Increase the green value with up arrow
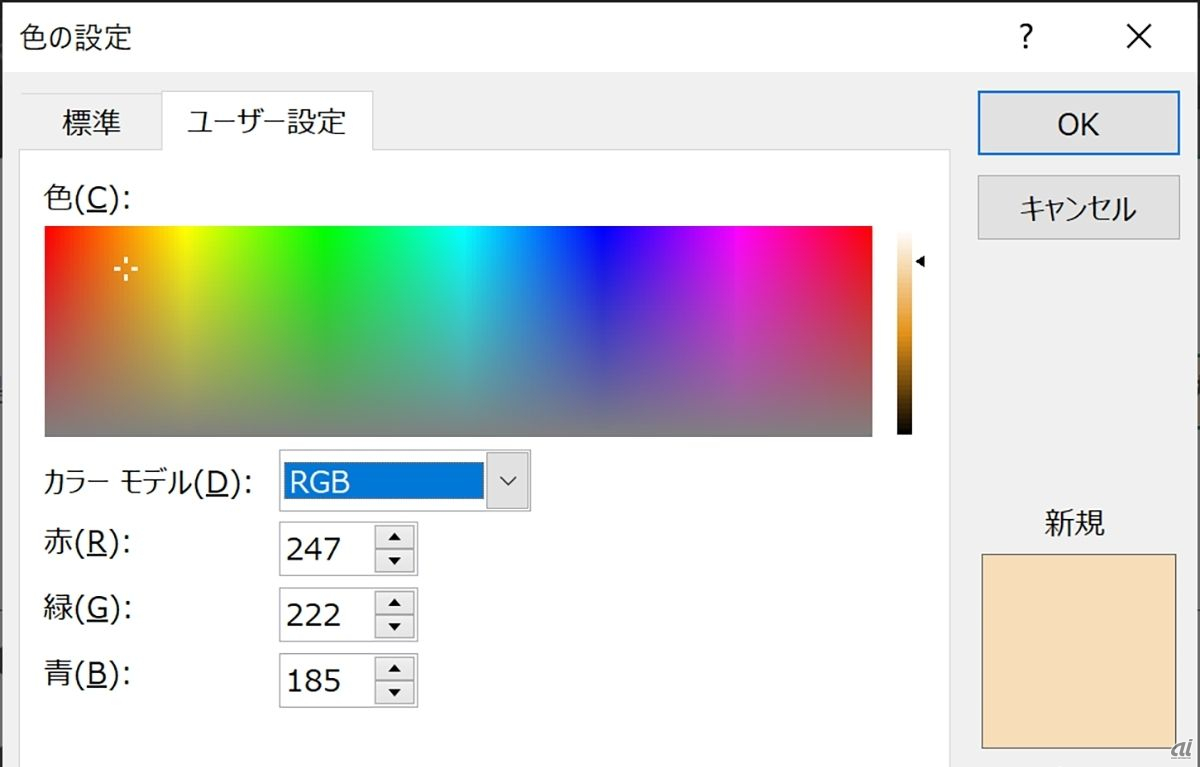The width and height of the screenshot is (1200, 767). [395, 603]
